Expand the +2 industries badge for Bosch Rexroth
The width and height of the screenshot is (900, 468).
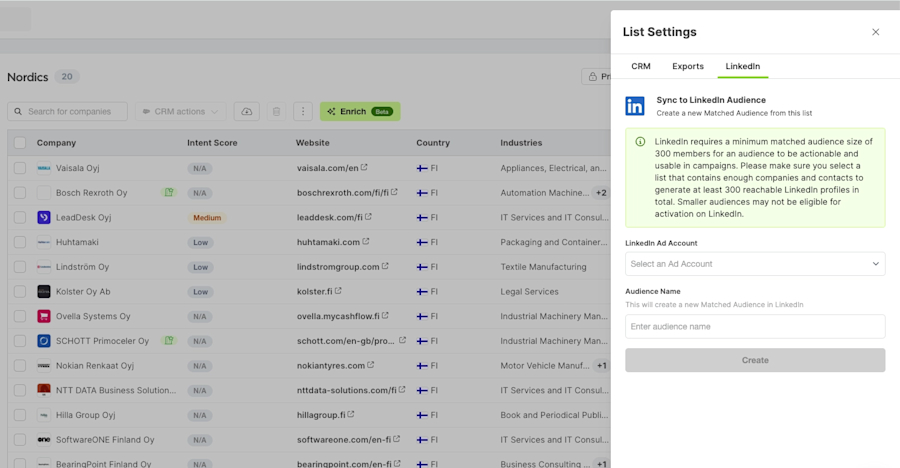[x=601, y=192]
